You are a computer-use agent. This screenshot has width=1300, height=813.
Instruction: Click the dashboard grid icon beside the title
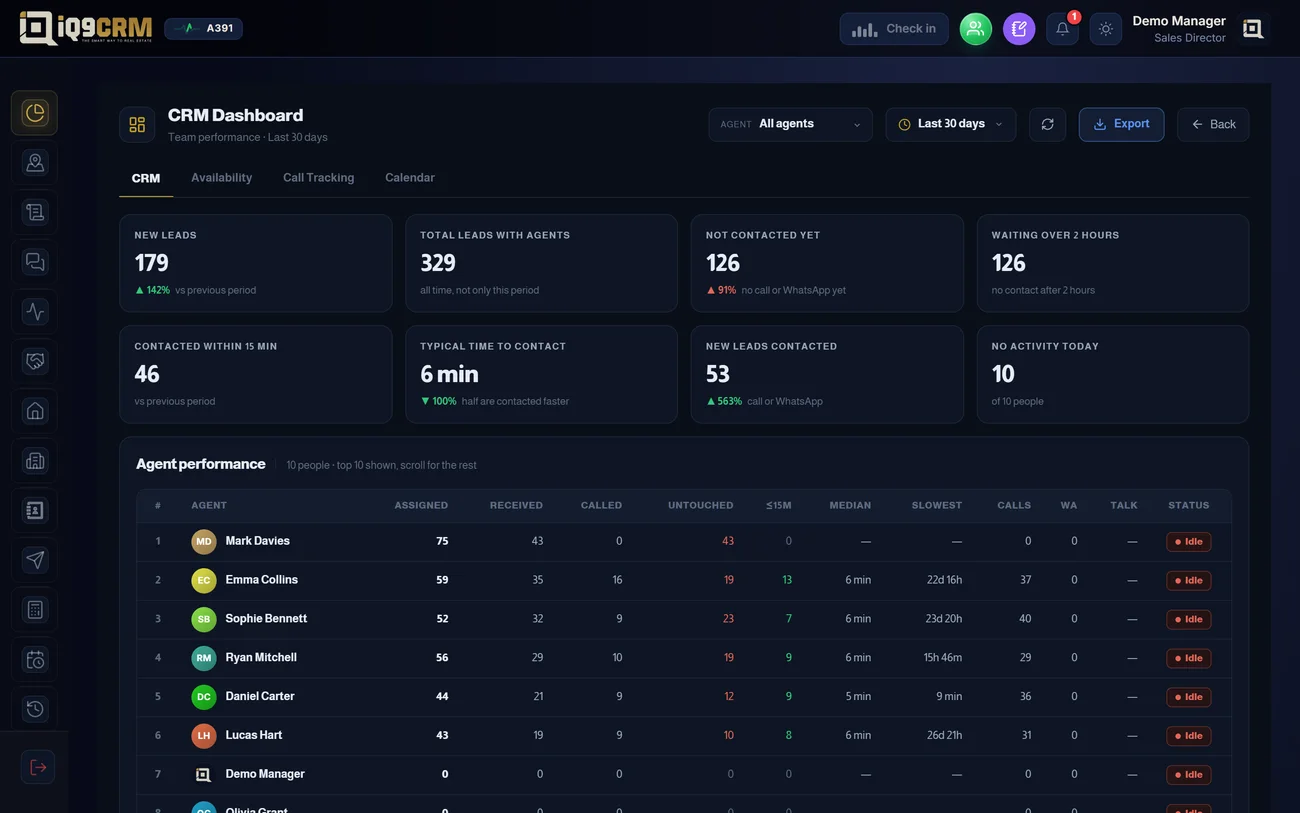click(x=137, y=125)
